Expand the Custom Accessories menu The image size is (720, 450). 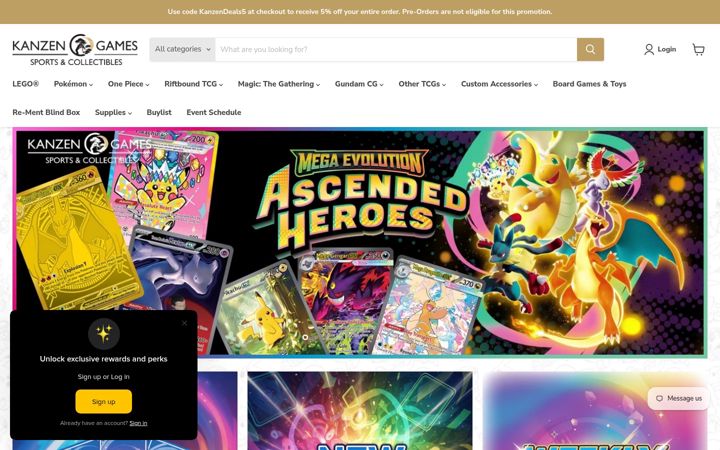tap(499, 84)
